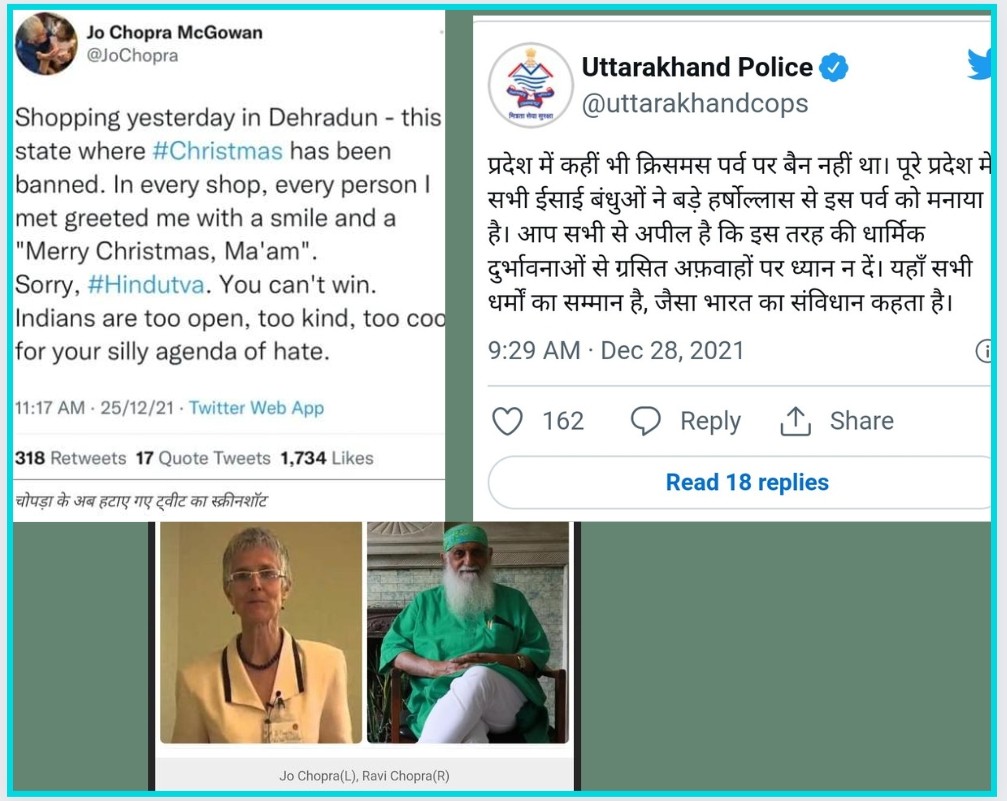Click the Reply label
The width and height of the screenshot is (1007, 801).
coord(710,421)
